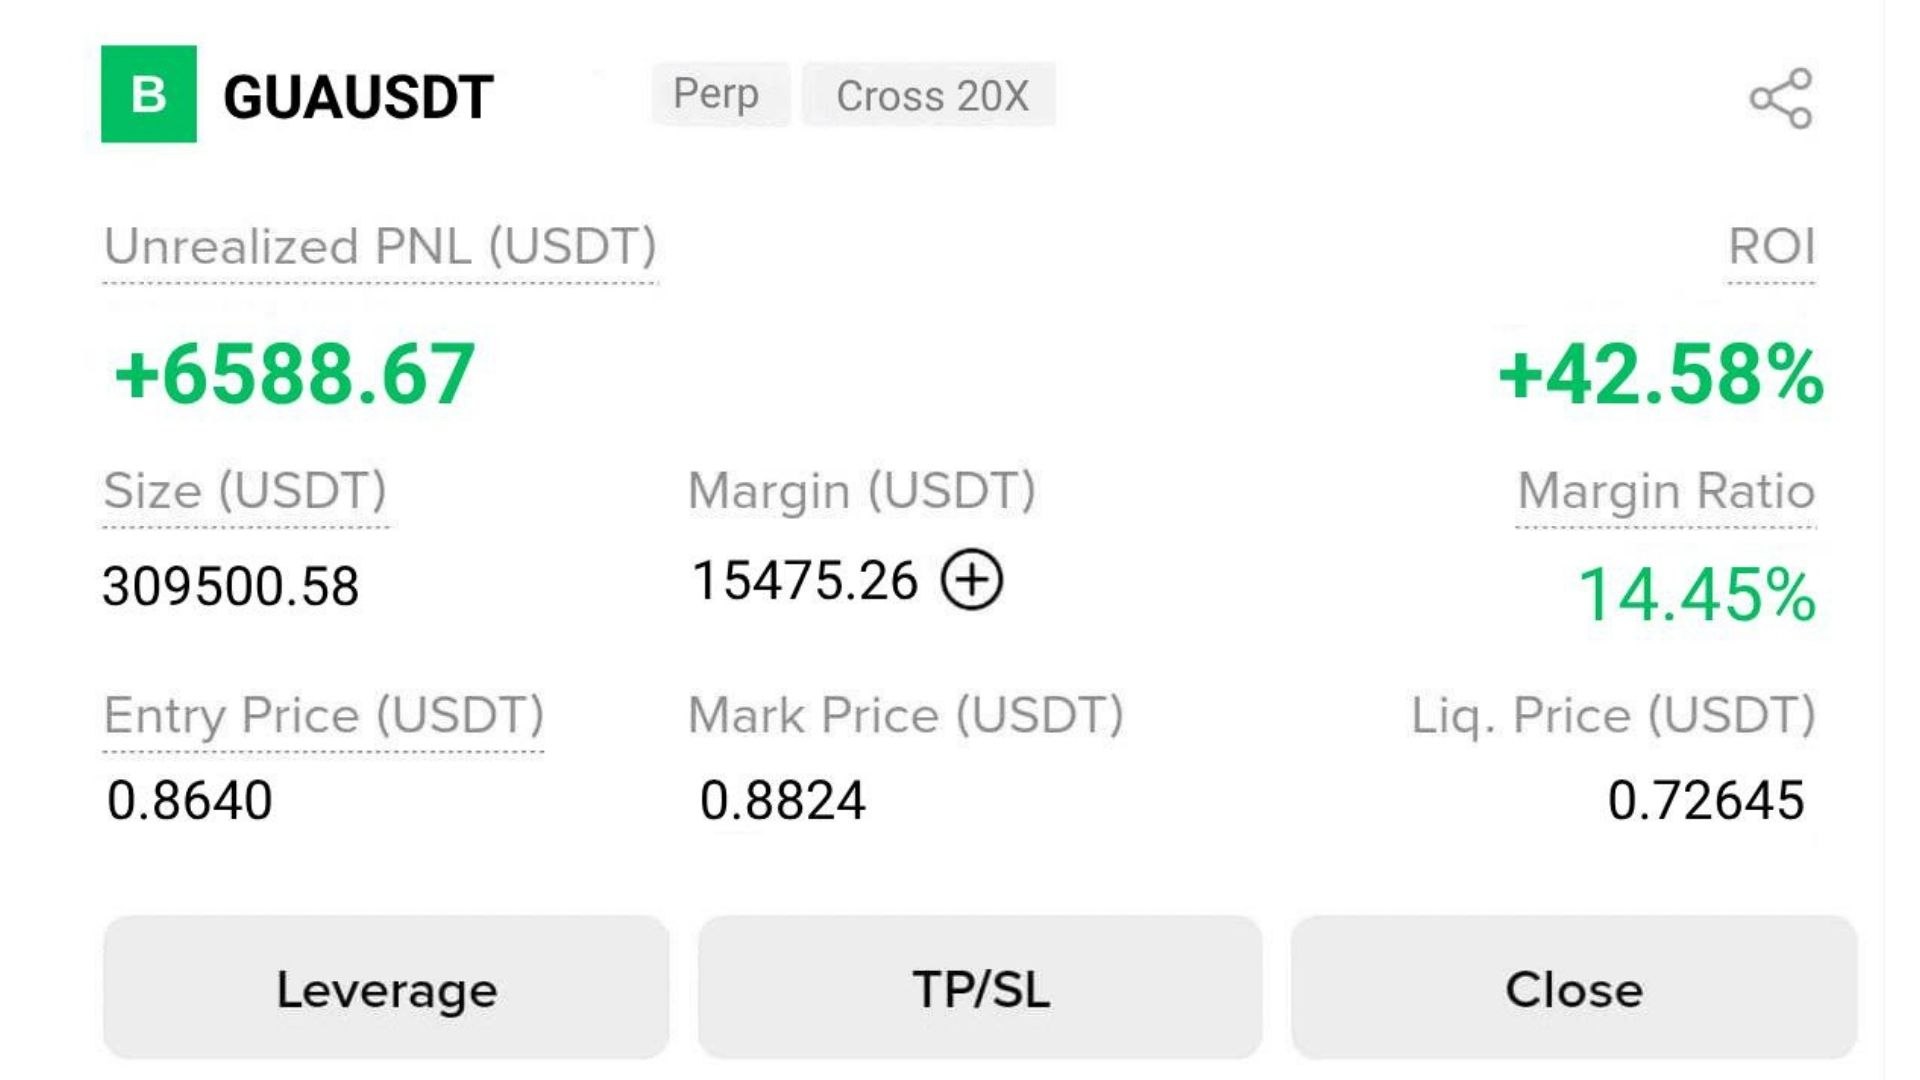This screenshot has height=1080, width=1920.
Task: Select the 0.8824 mark price value
Action: pyautogui.click(x=782, y=801)
